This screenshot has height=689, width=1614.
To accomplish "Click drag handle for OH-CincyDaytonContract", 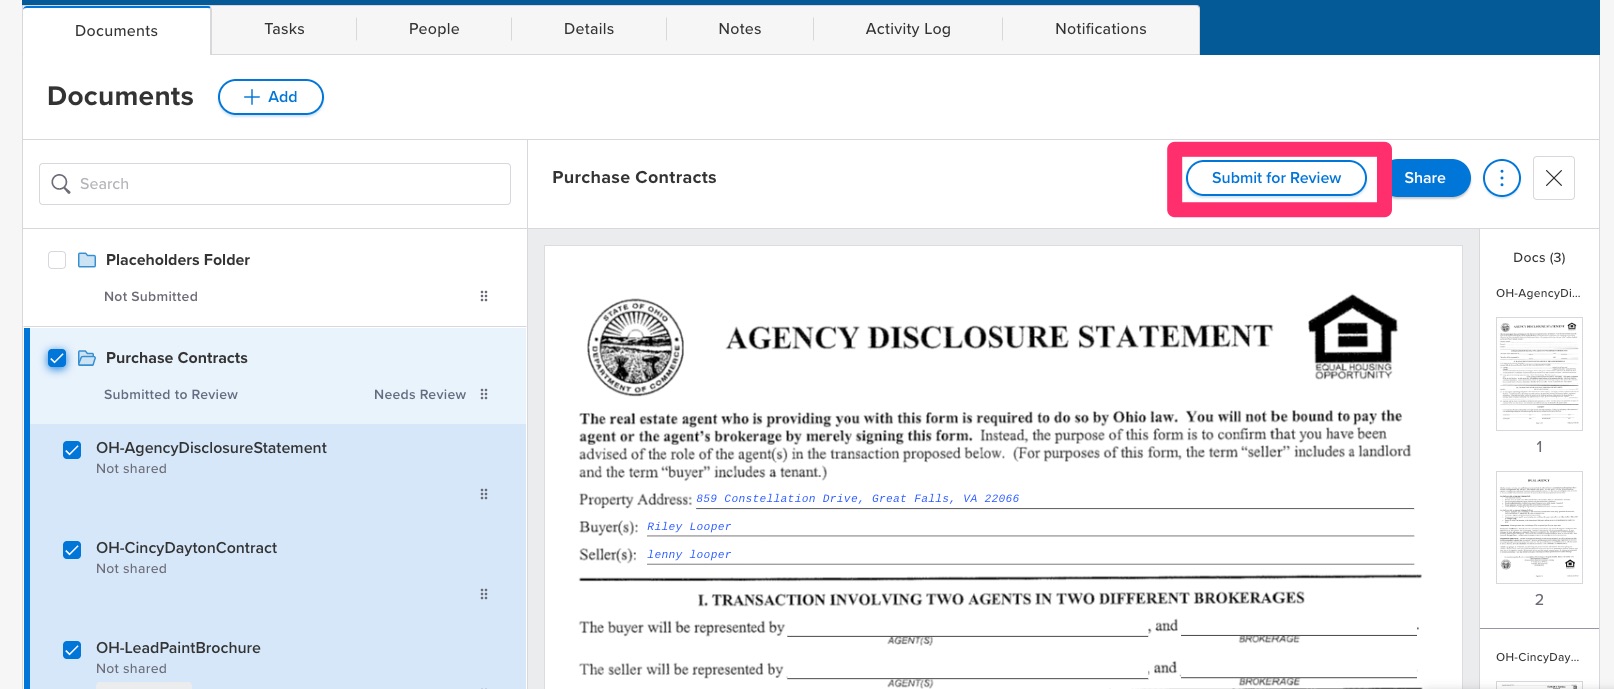I will [484, 594].
